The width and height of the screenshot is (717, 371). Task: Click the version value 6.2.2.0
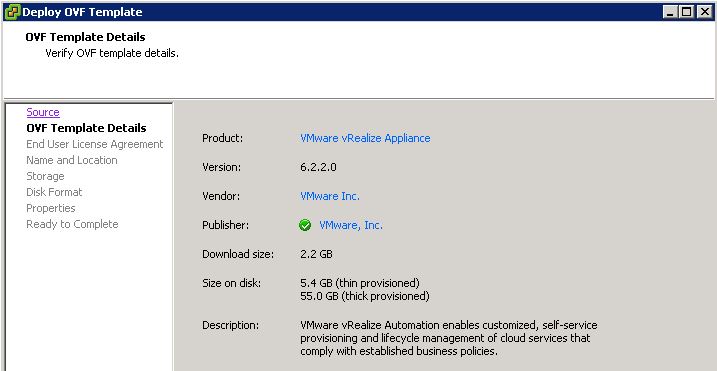tap(318, 167)
